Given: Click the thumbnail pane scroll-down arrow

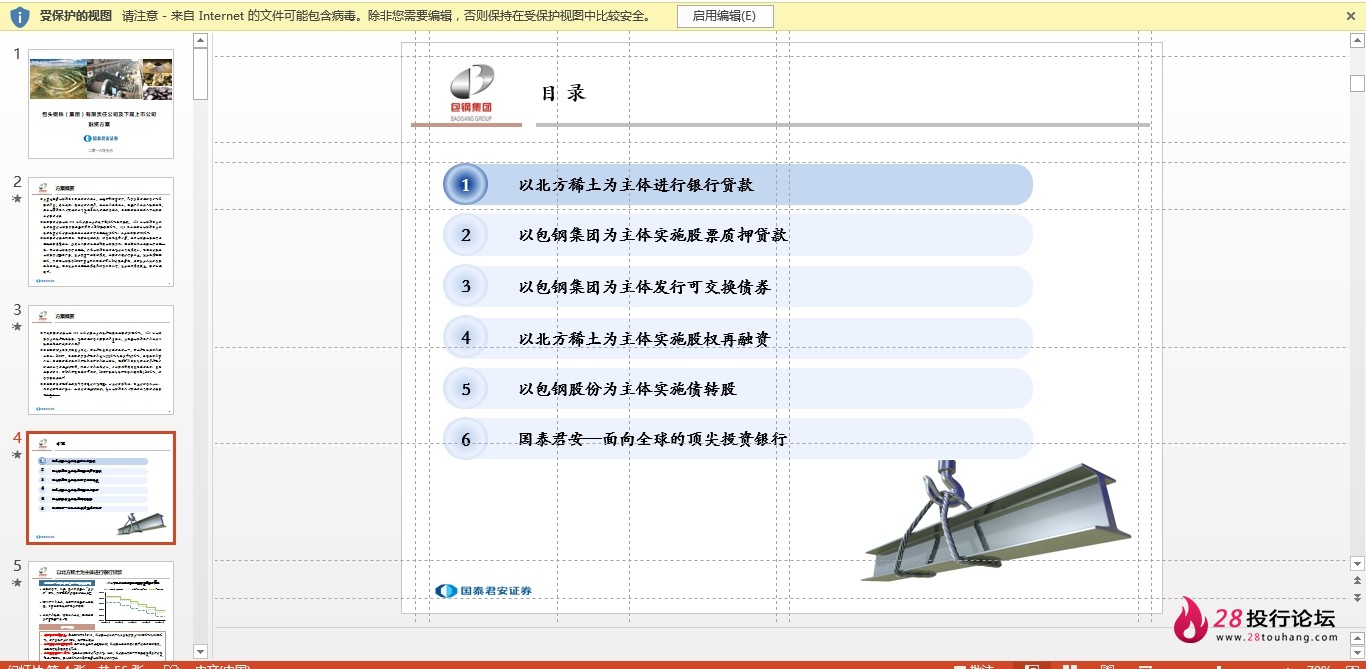Looking at the screenshot, I should tap(200, 652).
